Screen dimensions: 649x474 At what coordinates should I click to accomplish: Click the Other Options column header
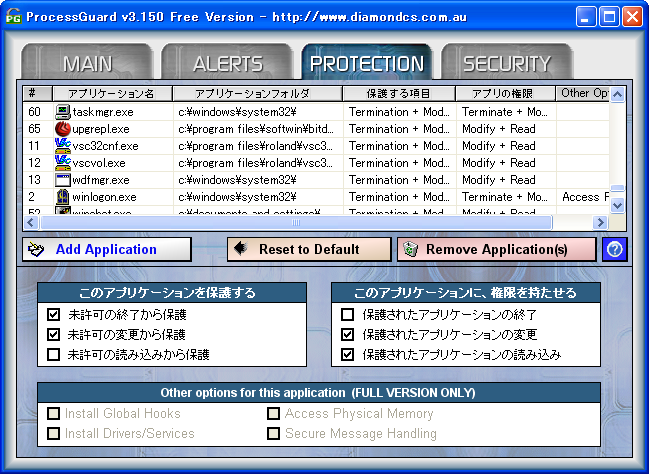click(583, 94)
